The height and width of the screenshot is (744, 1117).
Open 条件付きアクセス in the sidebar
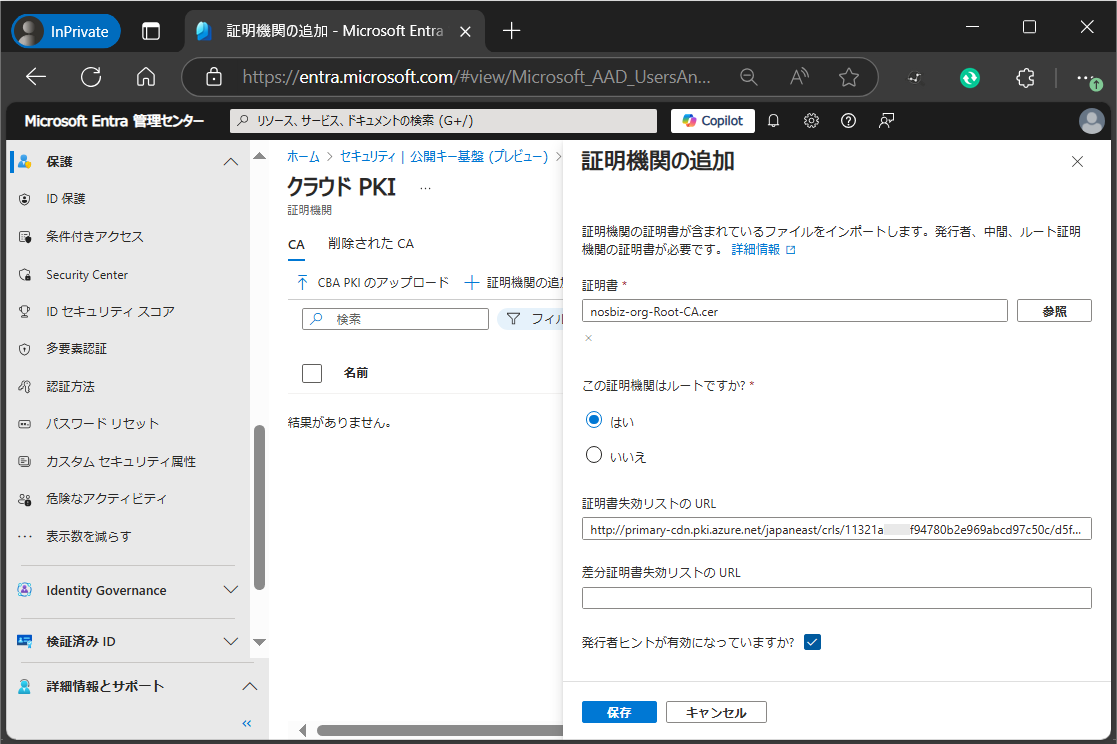[x=95, y=237]
